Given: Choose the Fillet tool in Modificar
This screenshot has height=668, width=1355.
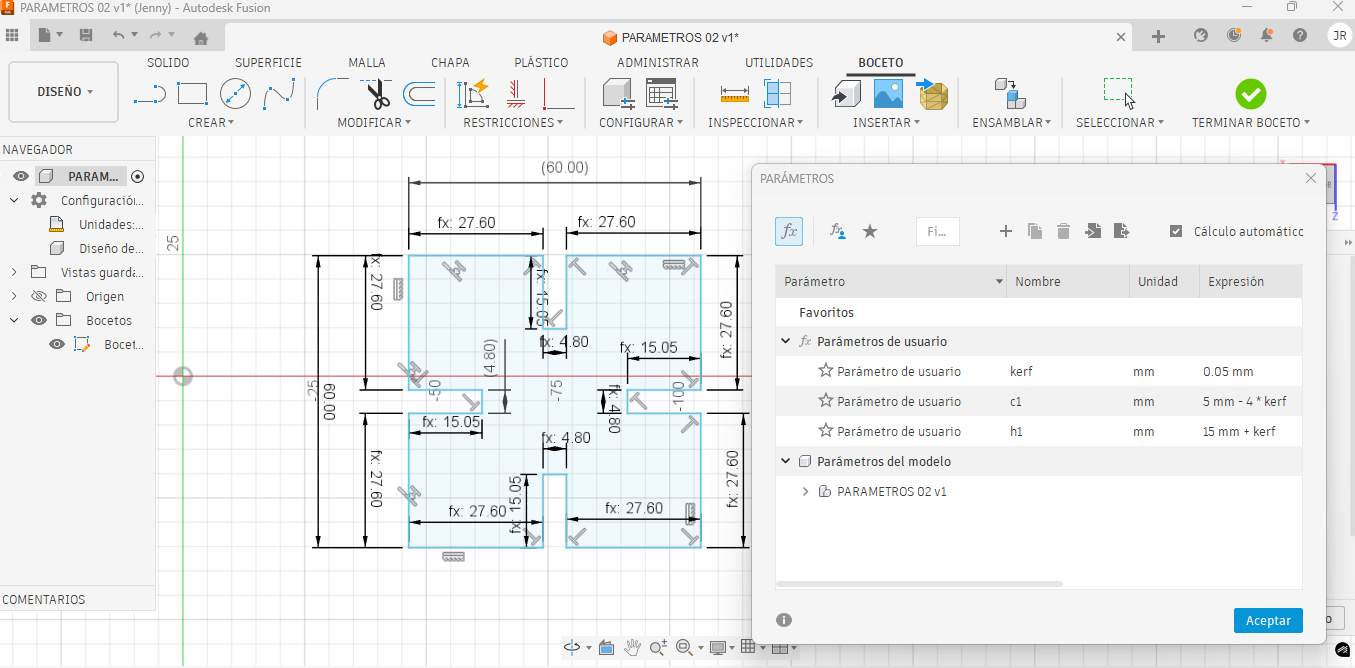Looking at the screenshot, I should click(x=333, y=95).
